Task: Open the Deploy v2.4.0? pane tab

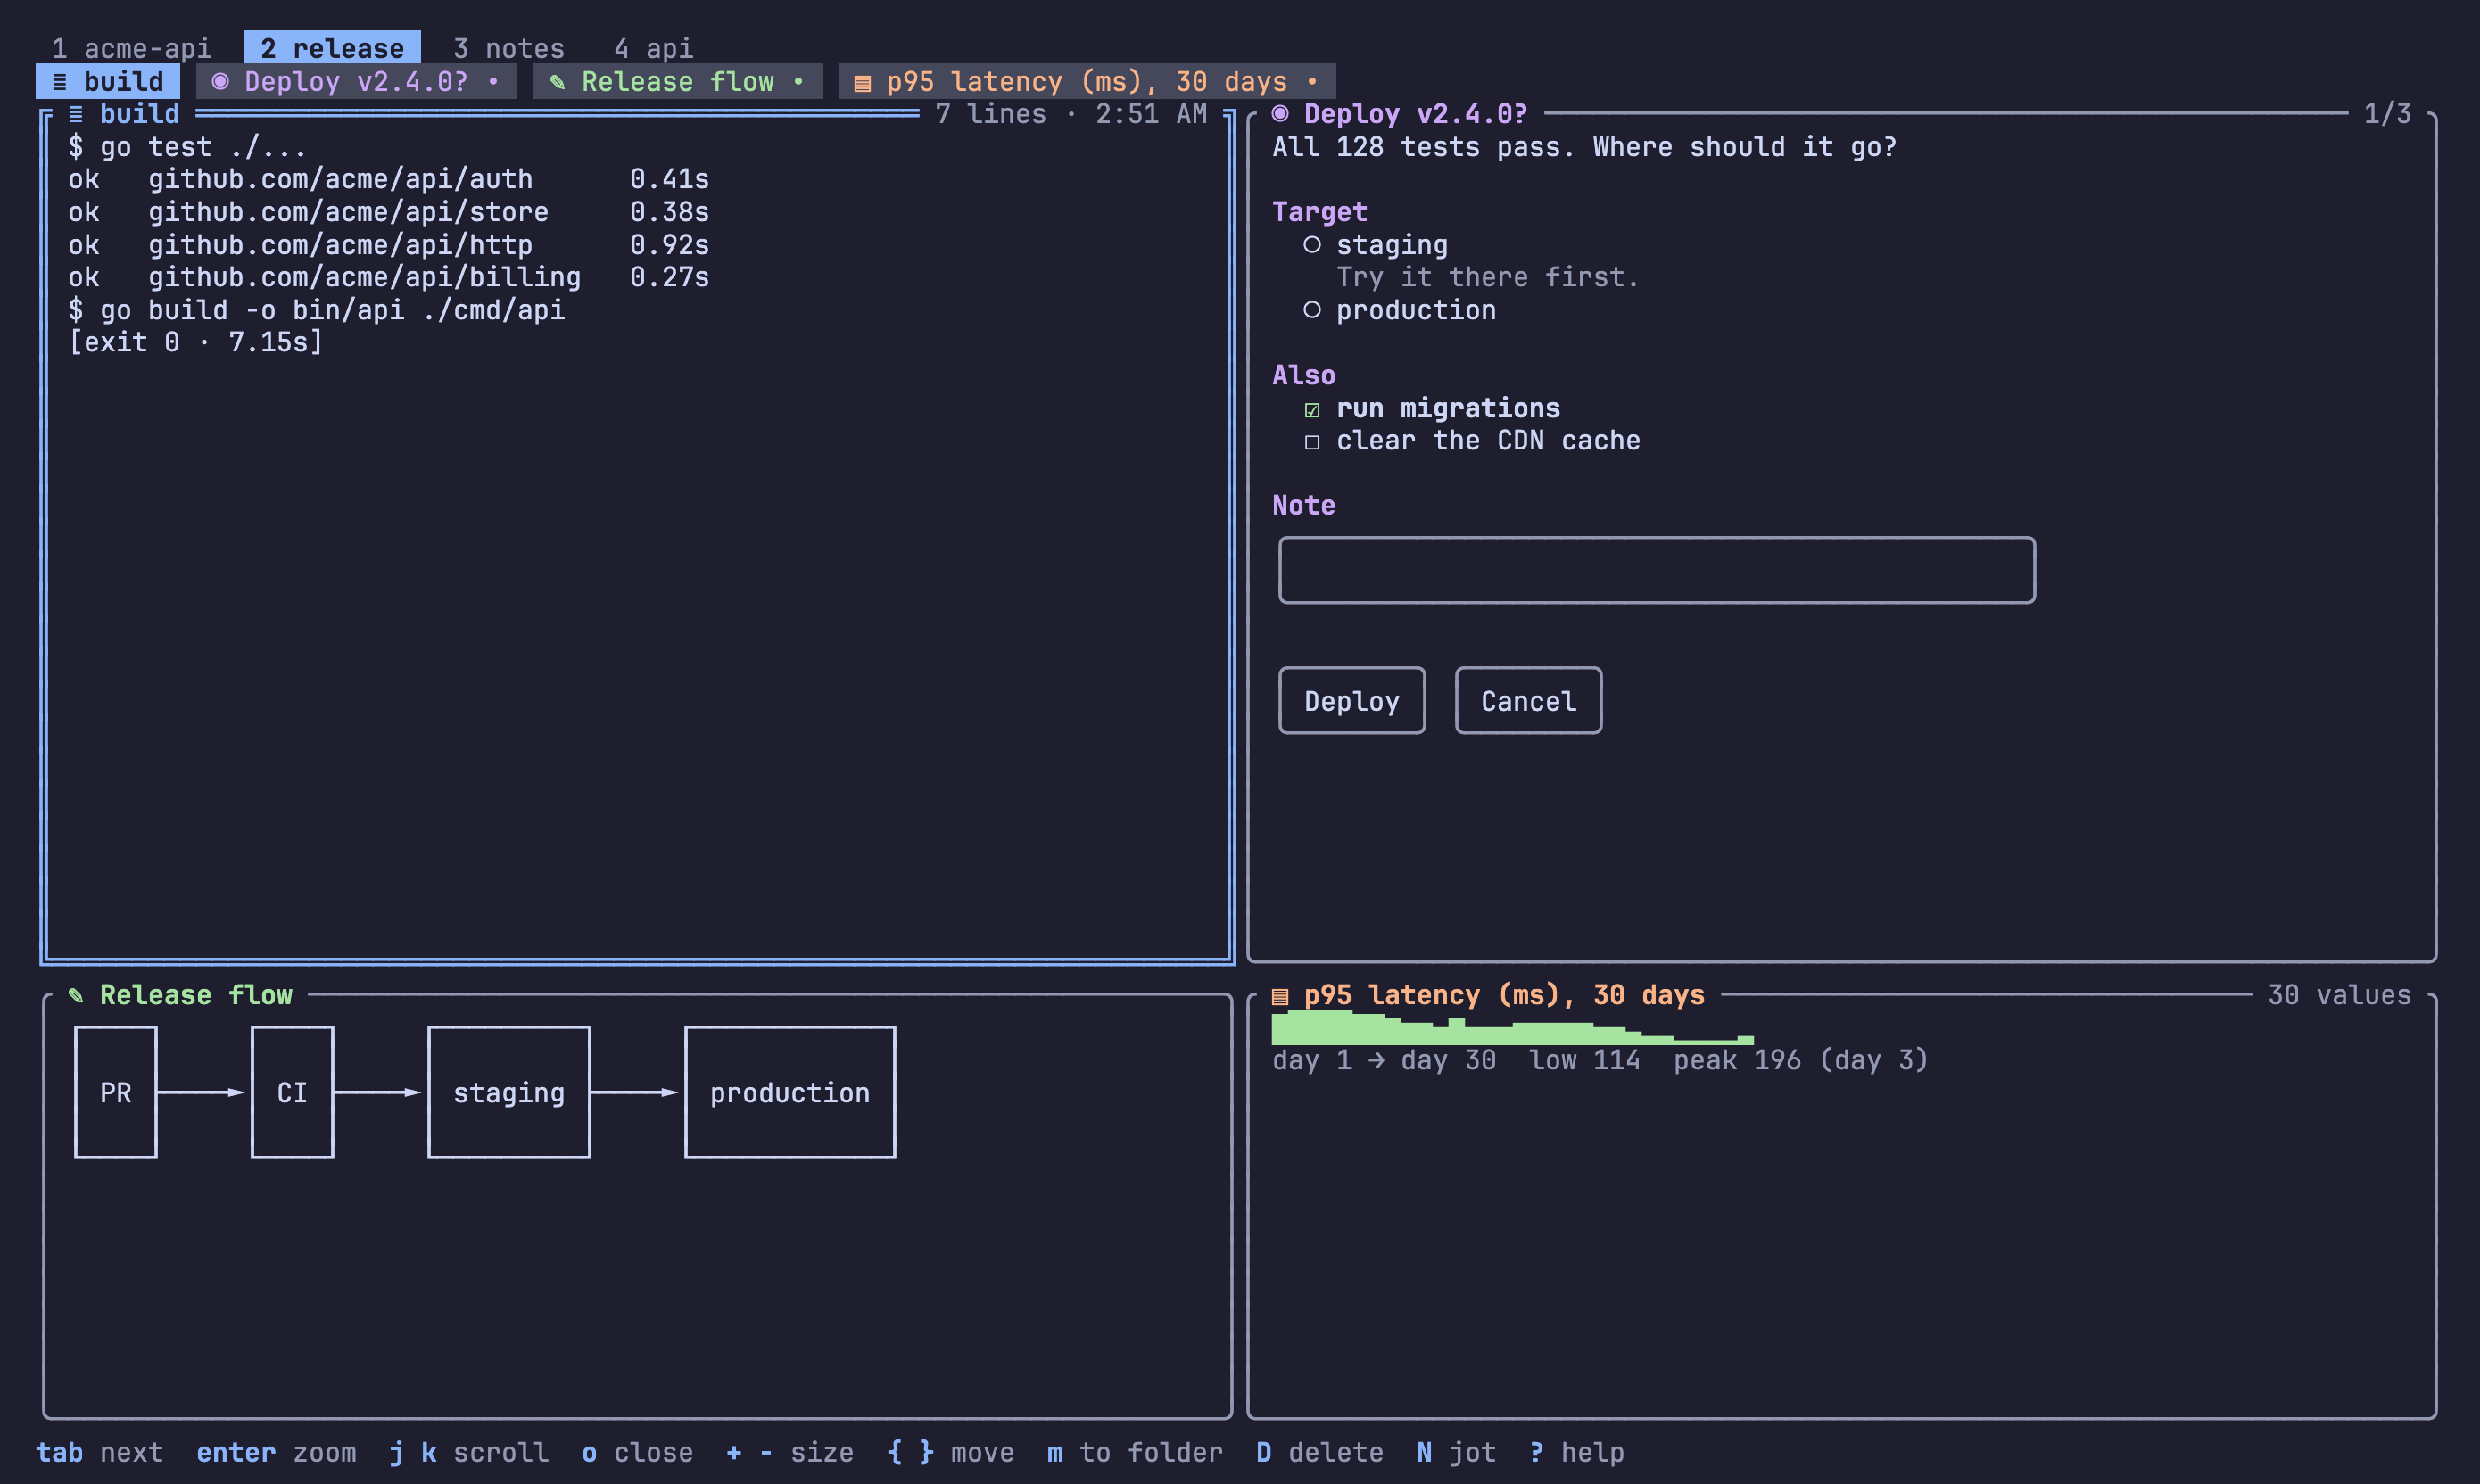Action: pos(356,81)
